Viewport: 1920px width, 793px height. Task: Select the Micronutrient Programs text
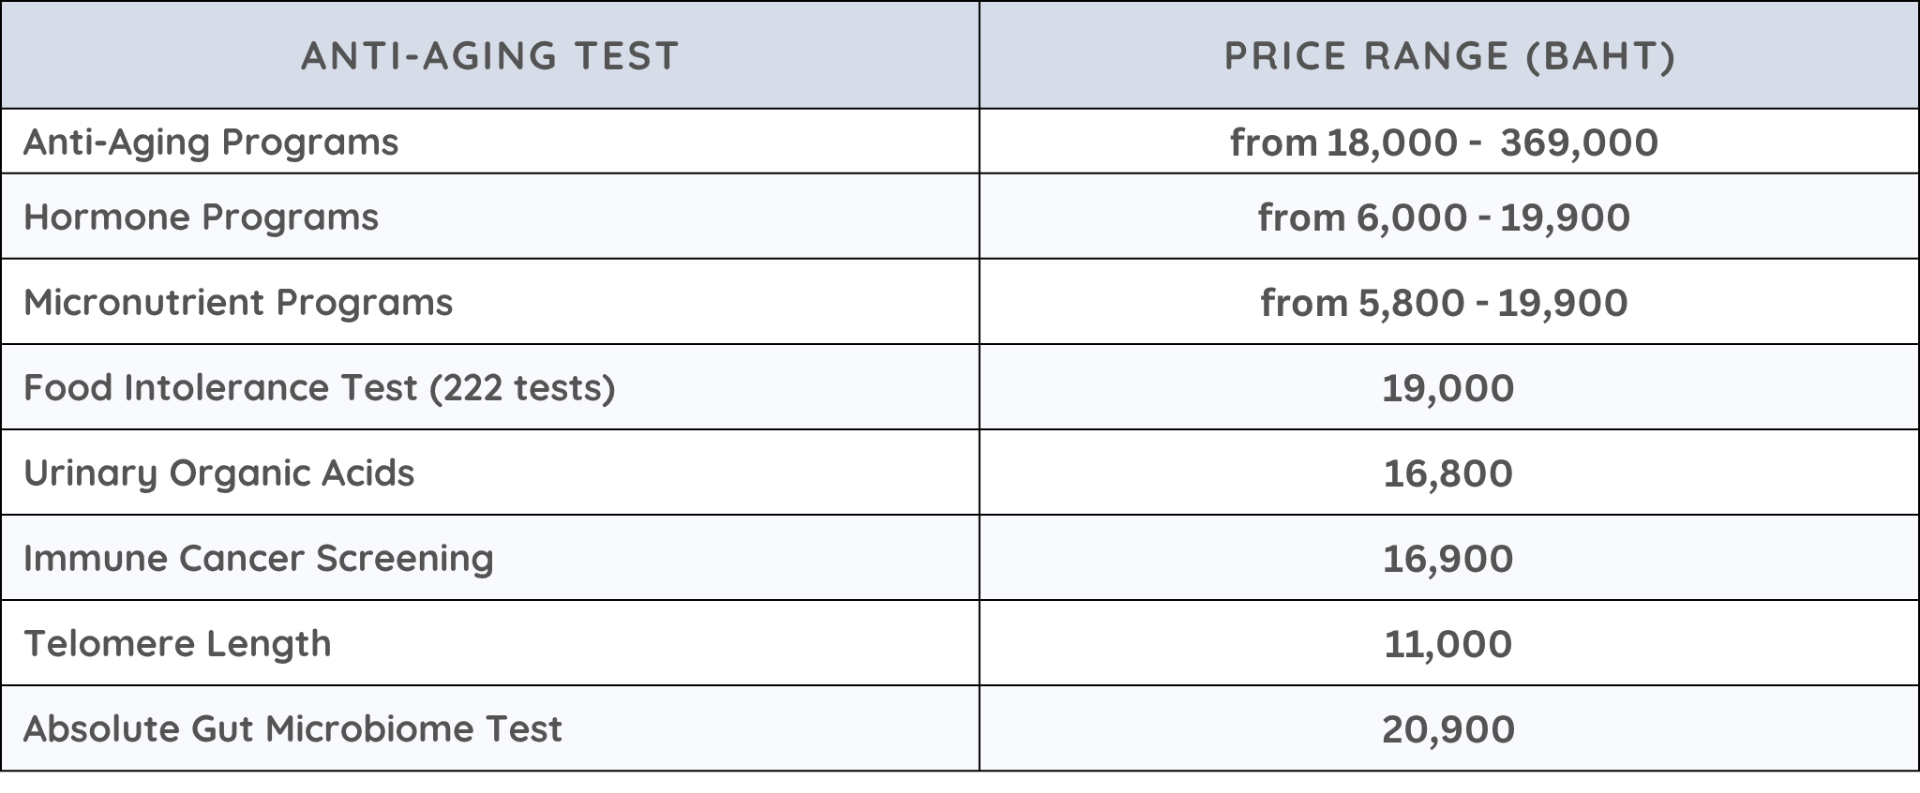(238, 302)
